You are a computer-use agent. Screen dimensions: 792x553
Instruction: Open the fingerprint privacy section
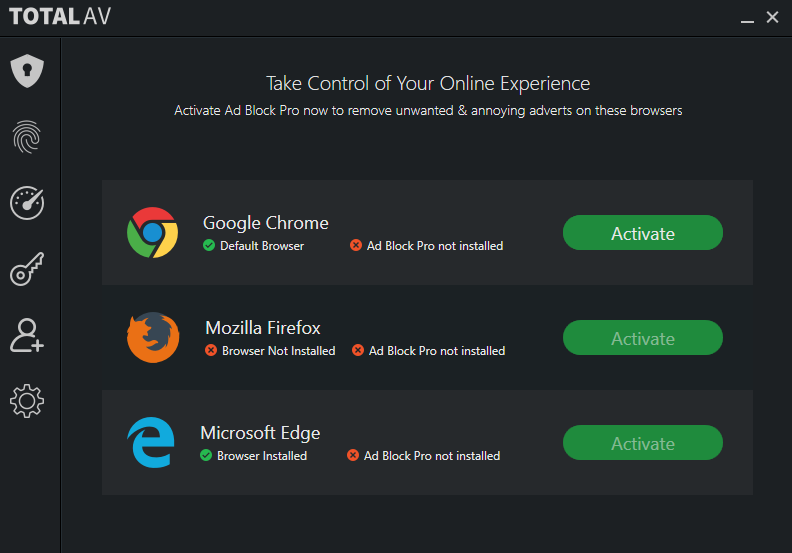tap(27, 137)
